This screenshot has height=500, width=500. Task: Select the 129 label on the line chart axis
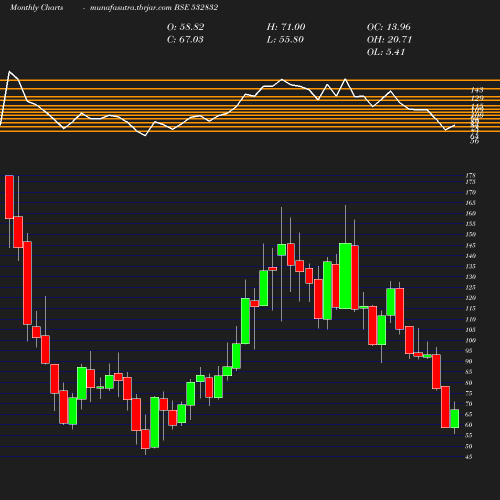[477, 98]
